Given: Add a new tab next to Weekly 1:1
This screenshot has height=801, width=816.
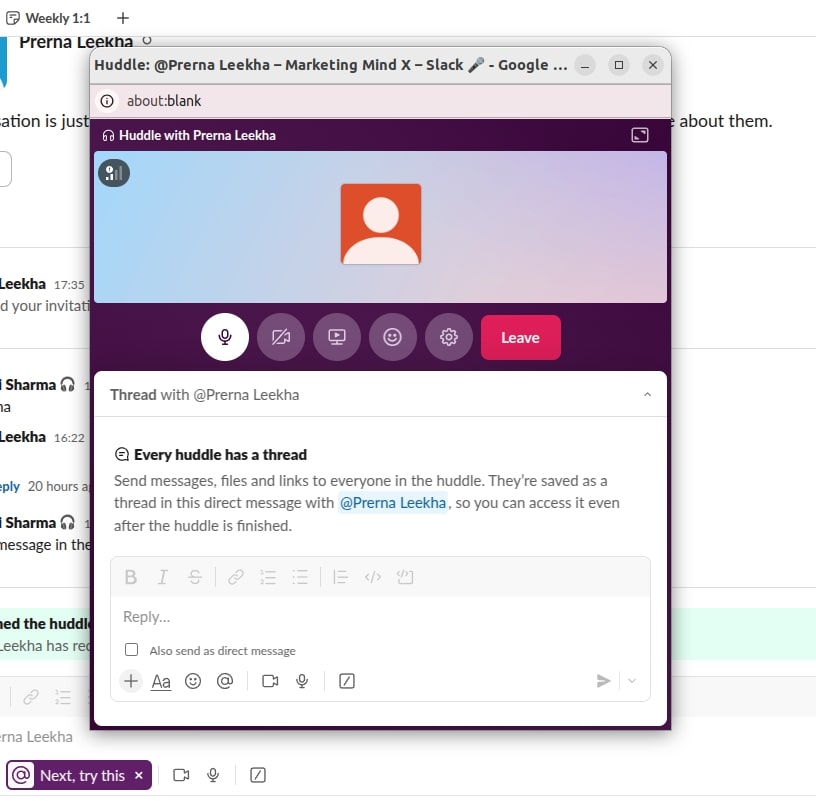Looking at the screenshot, I should [123, 18].
